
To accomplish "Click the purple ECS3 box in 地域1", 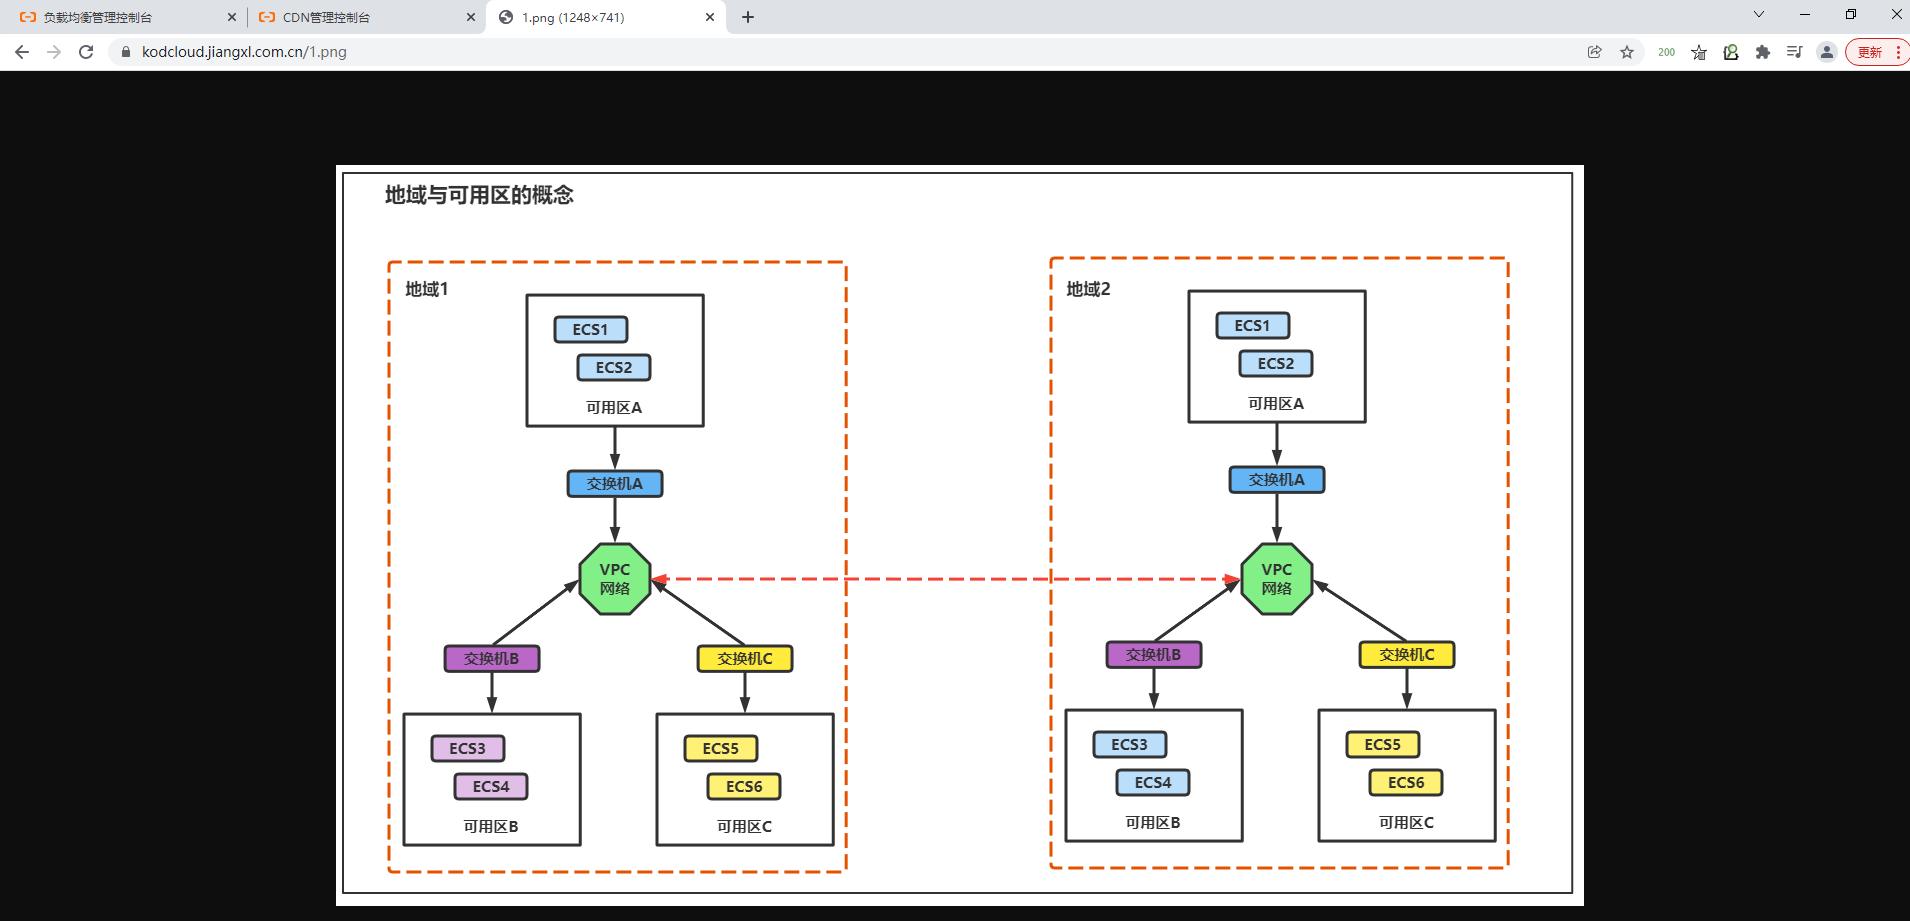I will pos(468,748).
